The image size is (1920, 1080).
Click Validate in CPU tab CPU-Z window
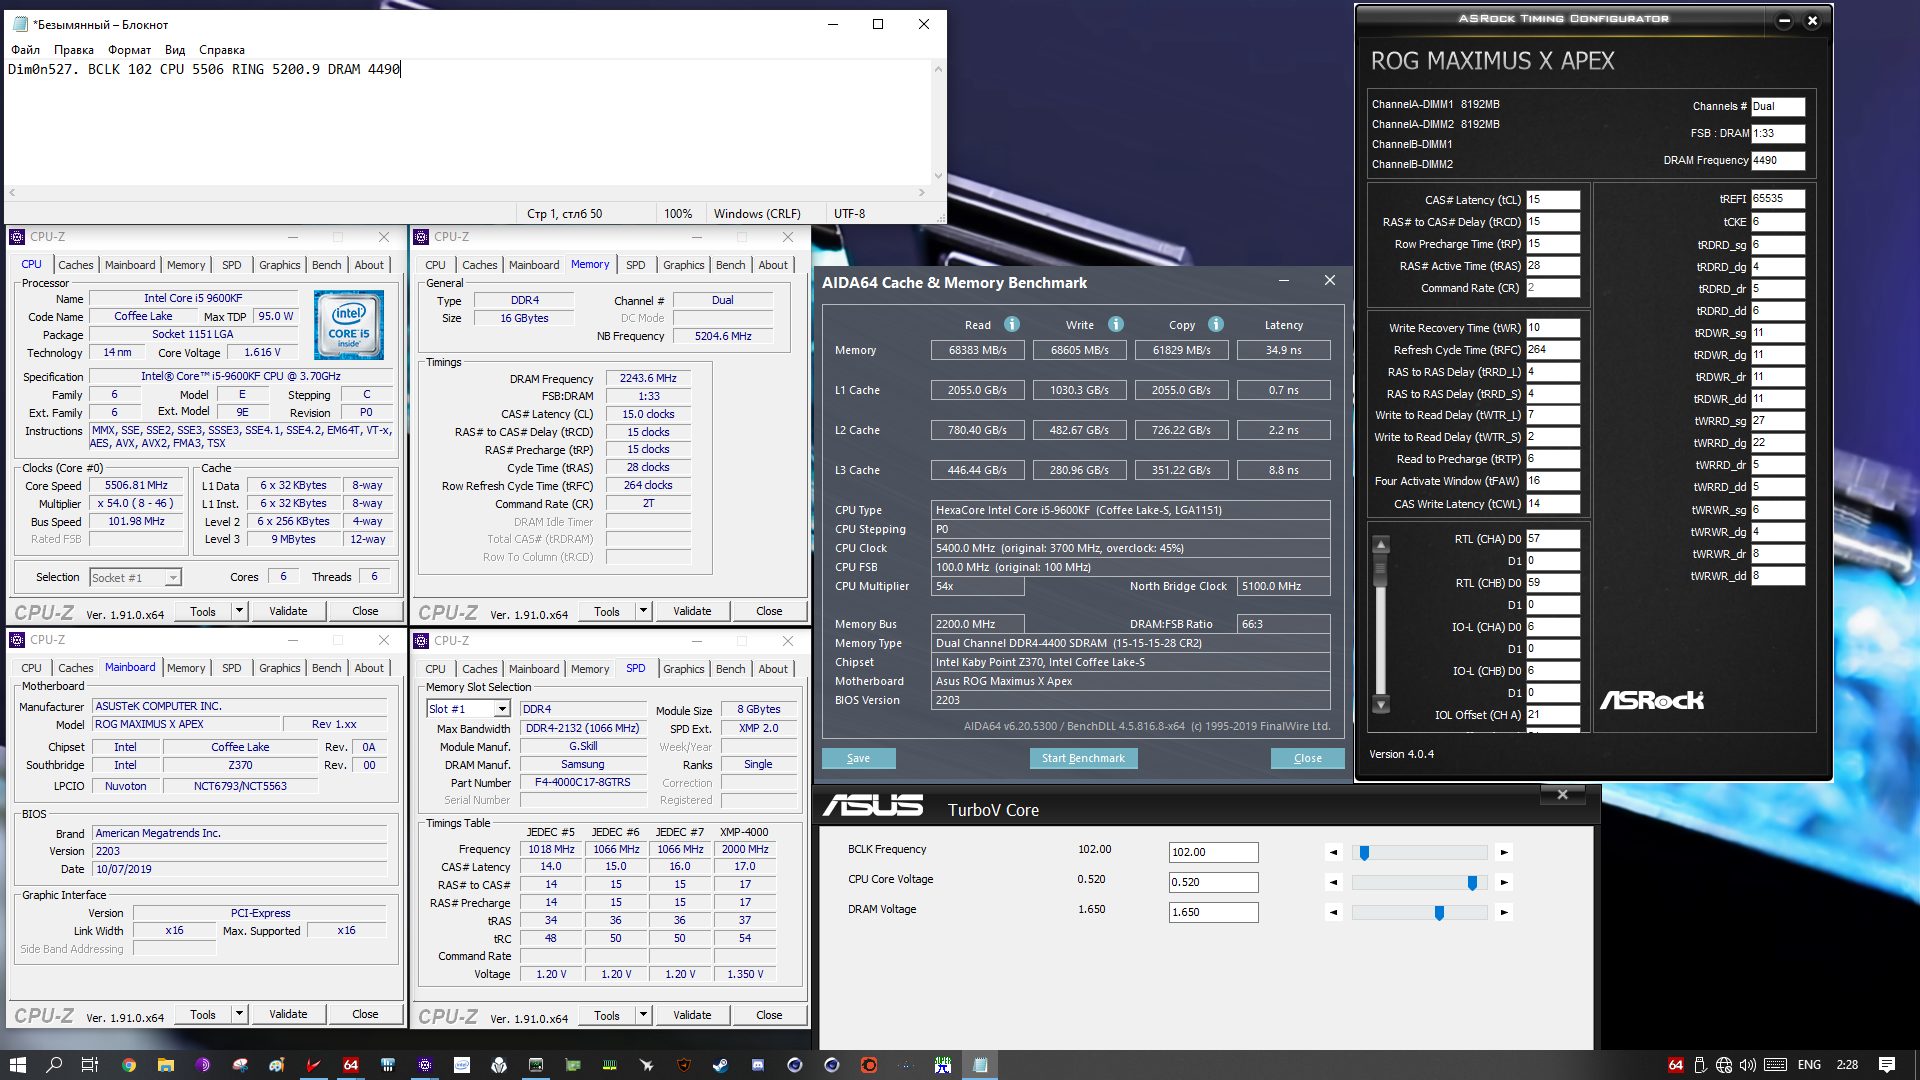tap(288, 611)
